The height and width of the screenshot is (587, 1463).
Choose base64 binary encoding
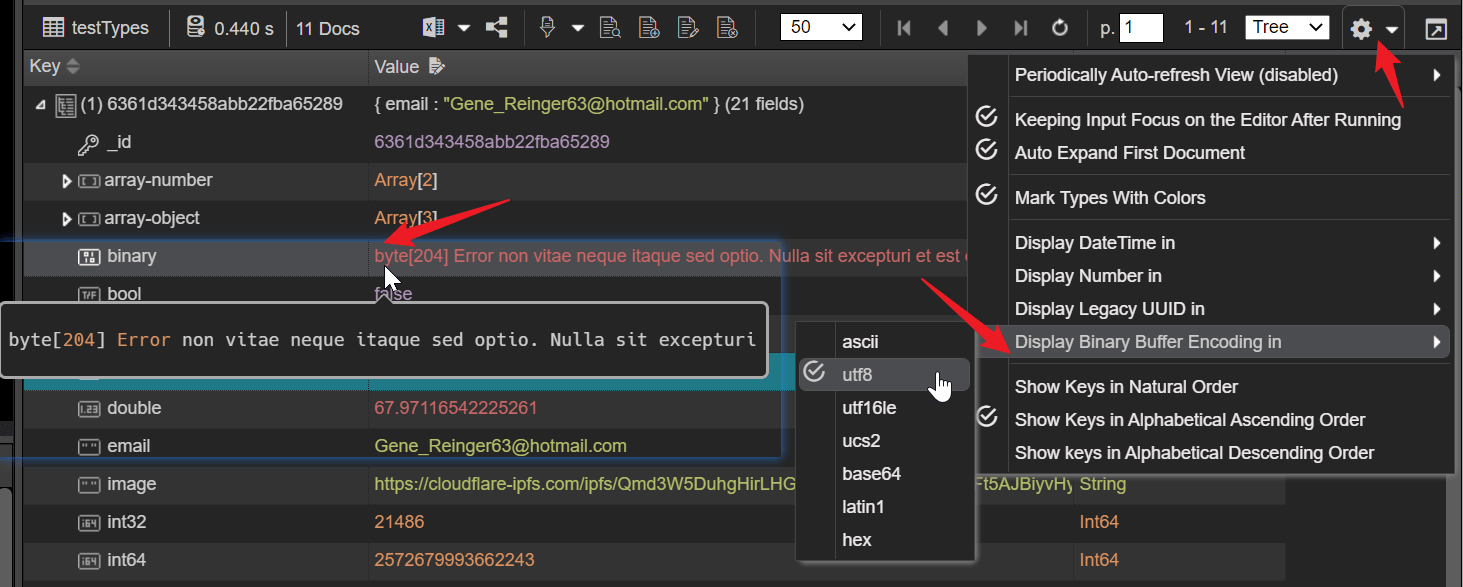tap(871, 474)
